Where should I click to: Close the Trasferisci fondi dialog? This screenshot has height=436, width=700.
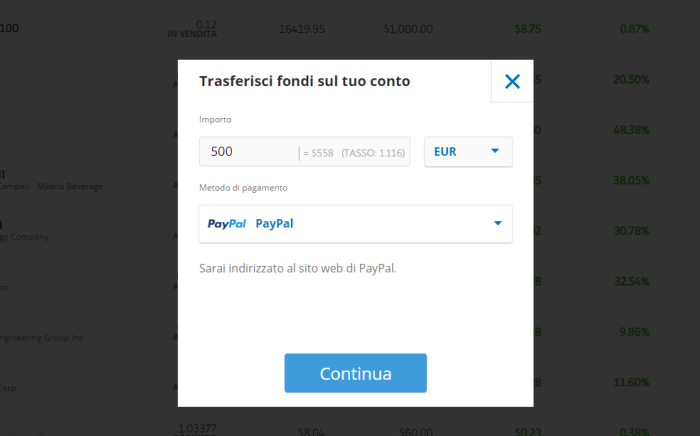512,81
